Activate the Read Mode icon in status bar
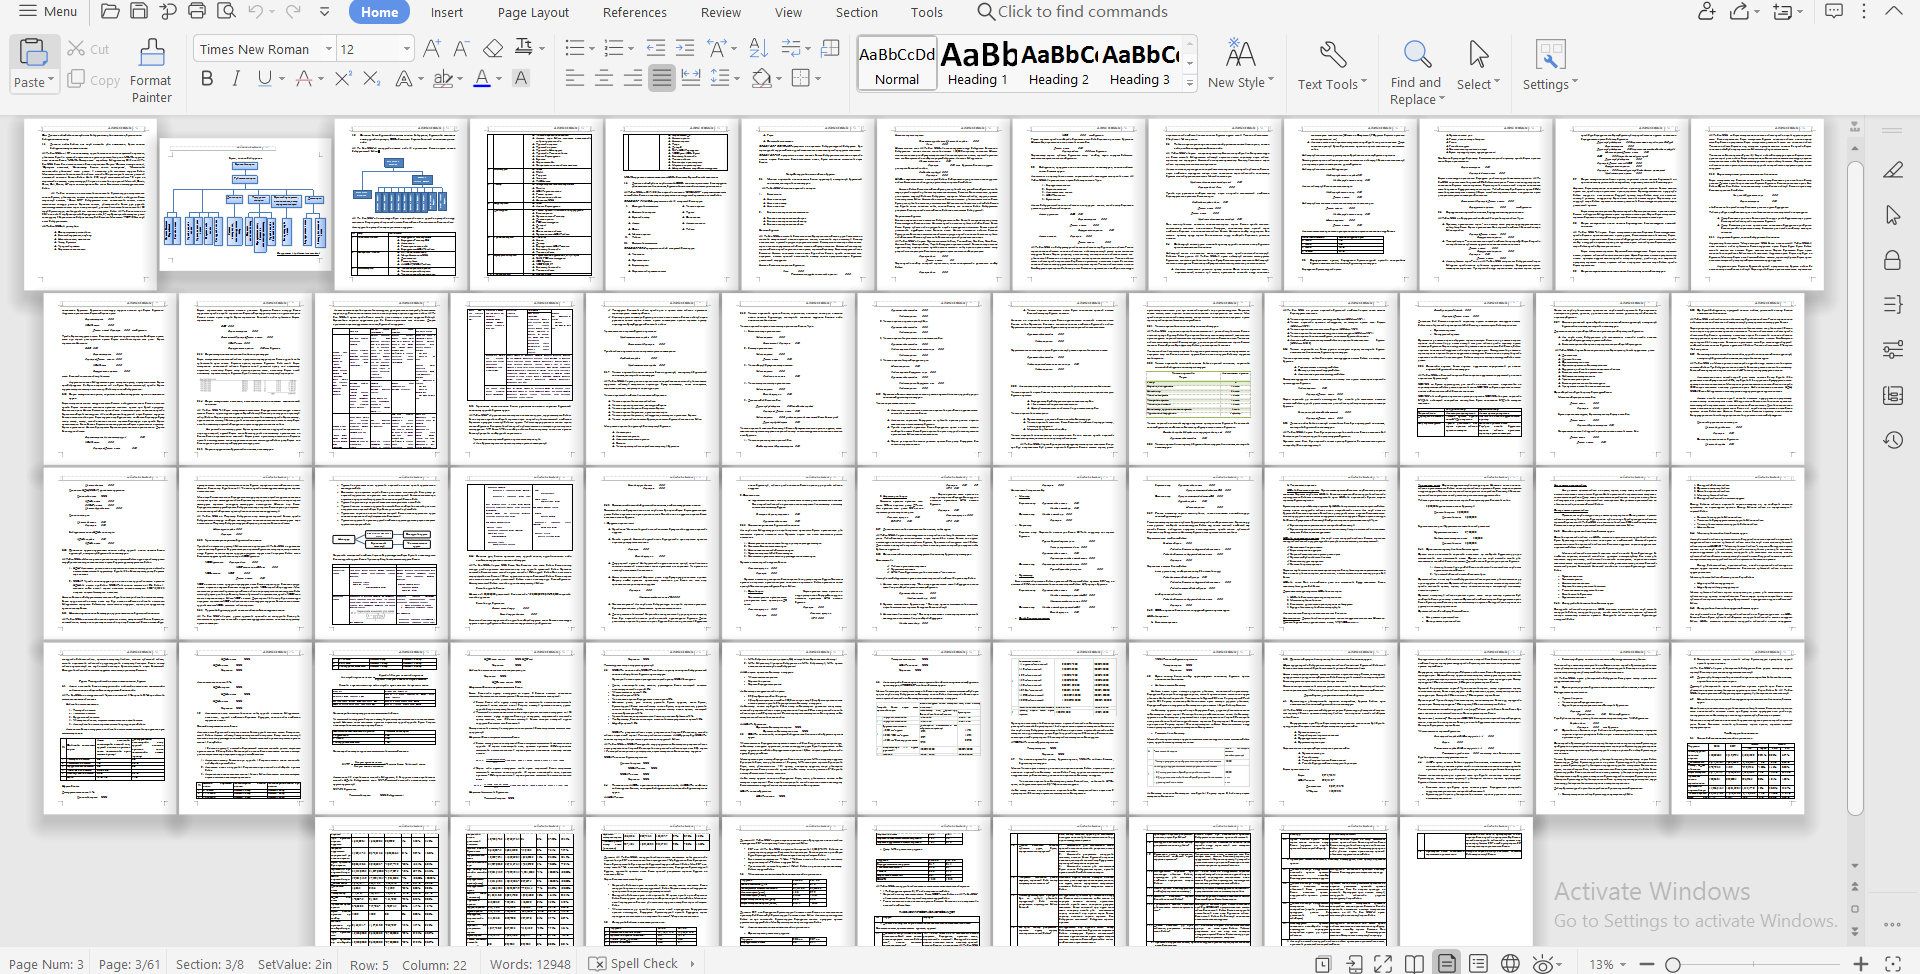Screen dimensions: 1920x974 pyautogui.click(x=1414, y=963)
